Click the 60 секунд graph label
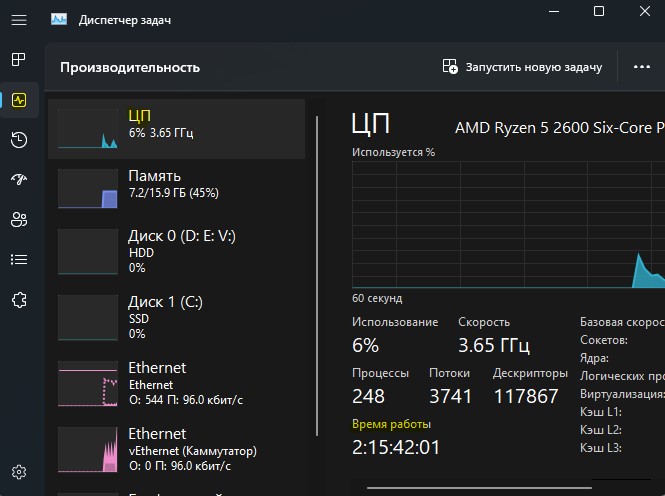The height and width of the screenshot is (496, 665). 377,298
